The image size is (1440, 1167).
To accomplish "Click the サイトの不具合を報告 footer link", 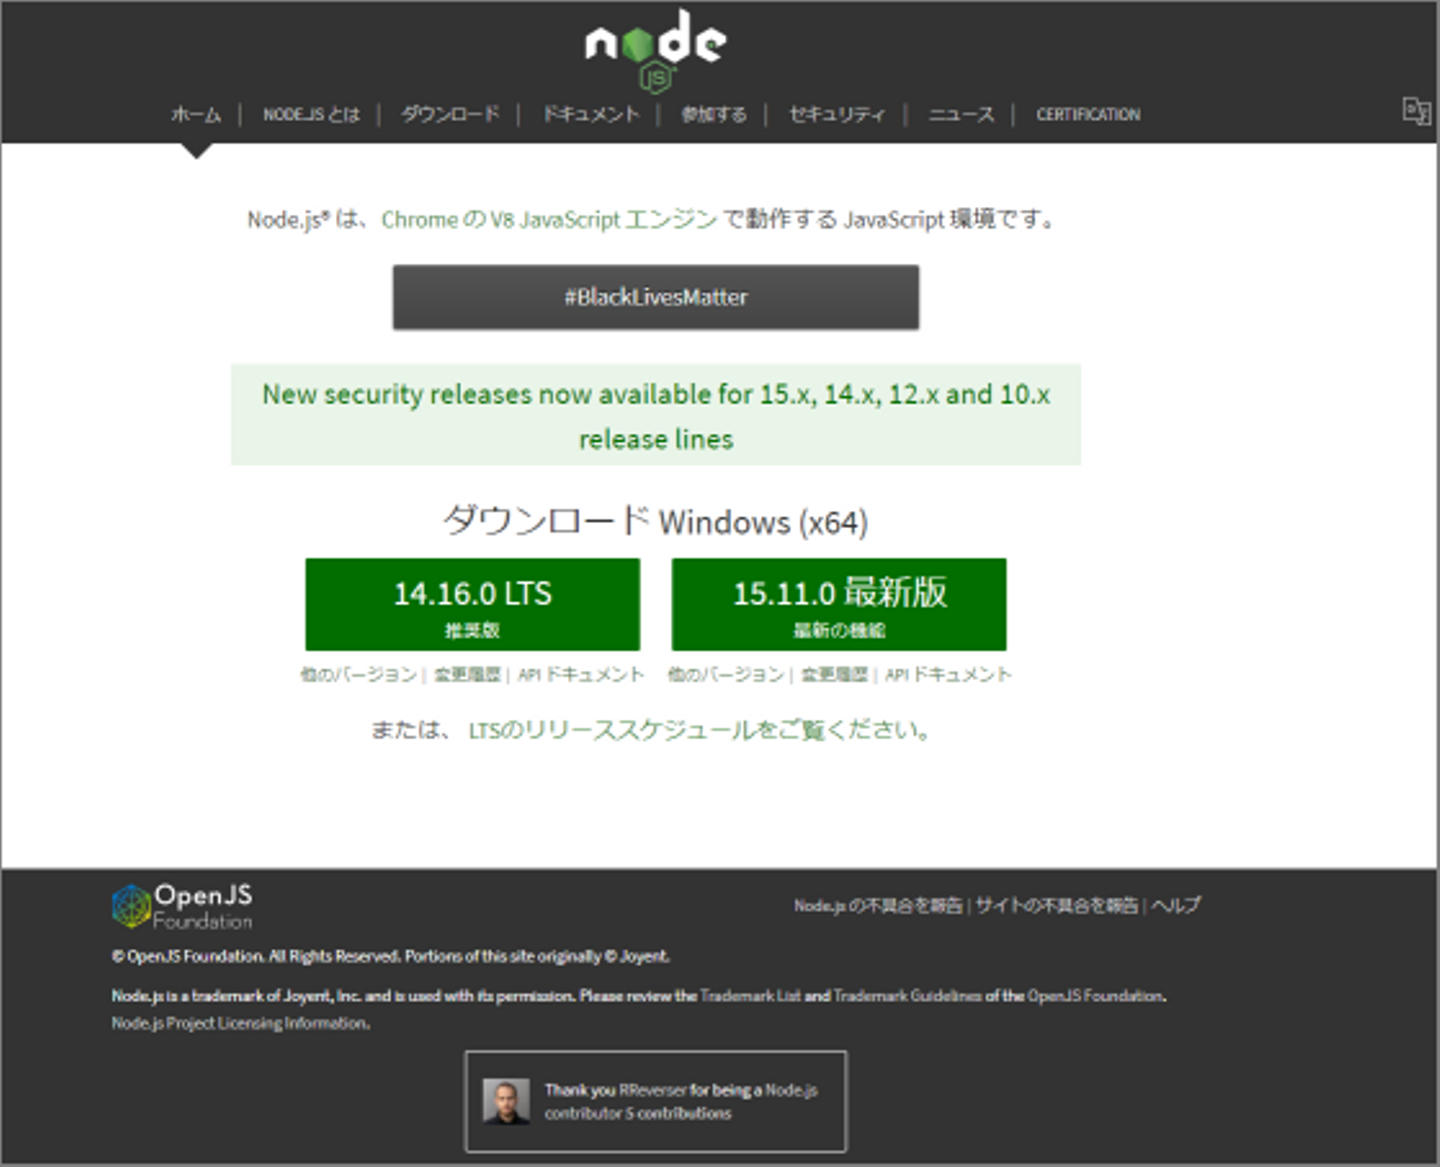I will 1057,906.
